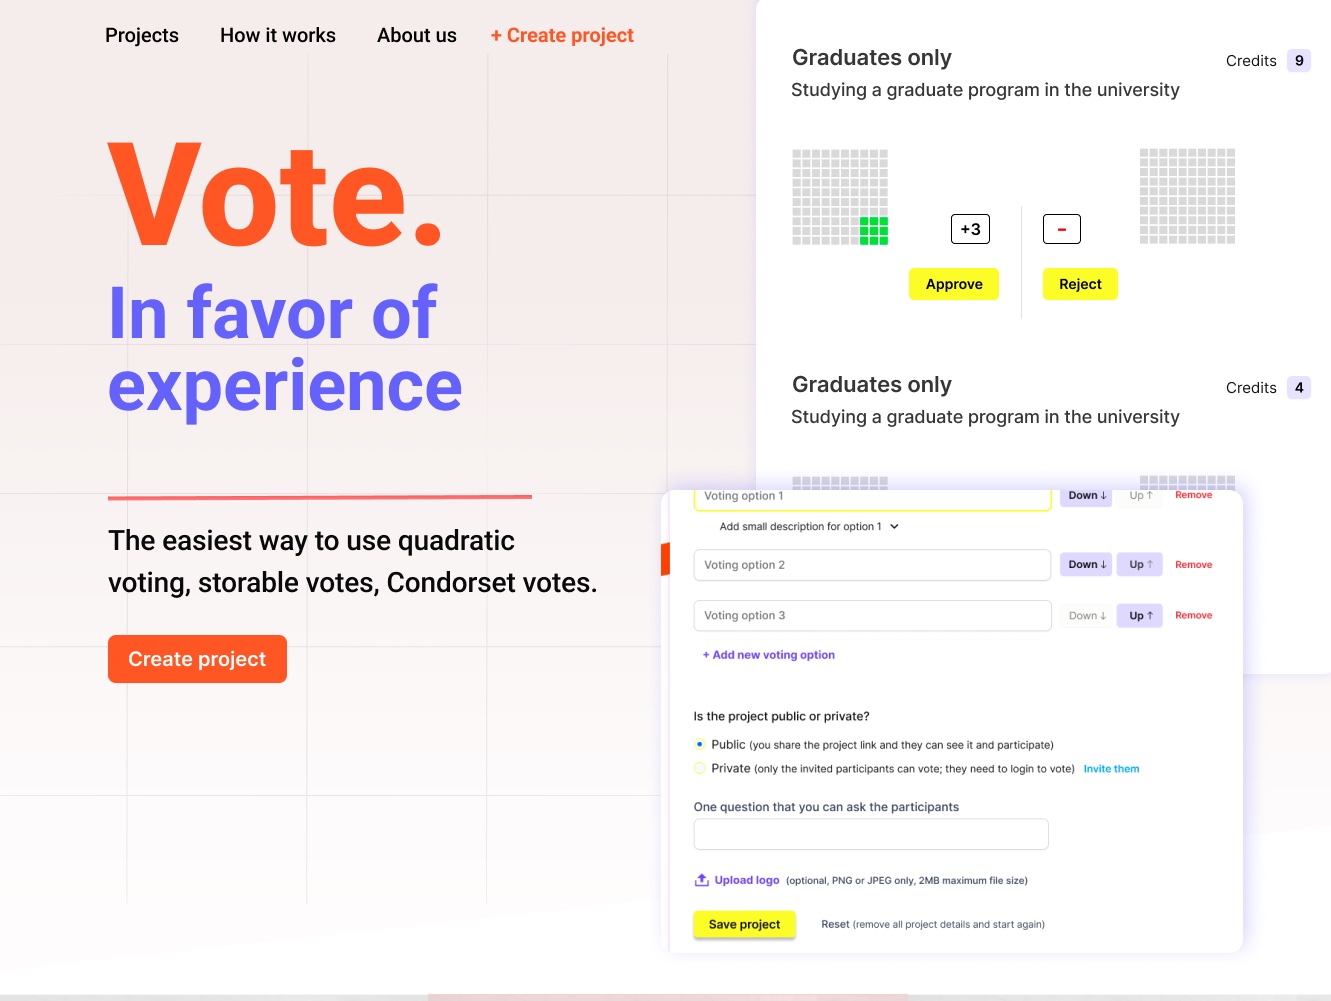Click the credits badge showing 9
This screenshot has width=1331, height=1001.
pyautogui.click(x=1299, y=61)
